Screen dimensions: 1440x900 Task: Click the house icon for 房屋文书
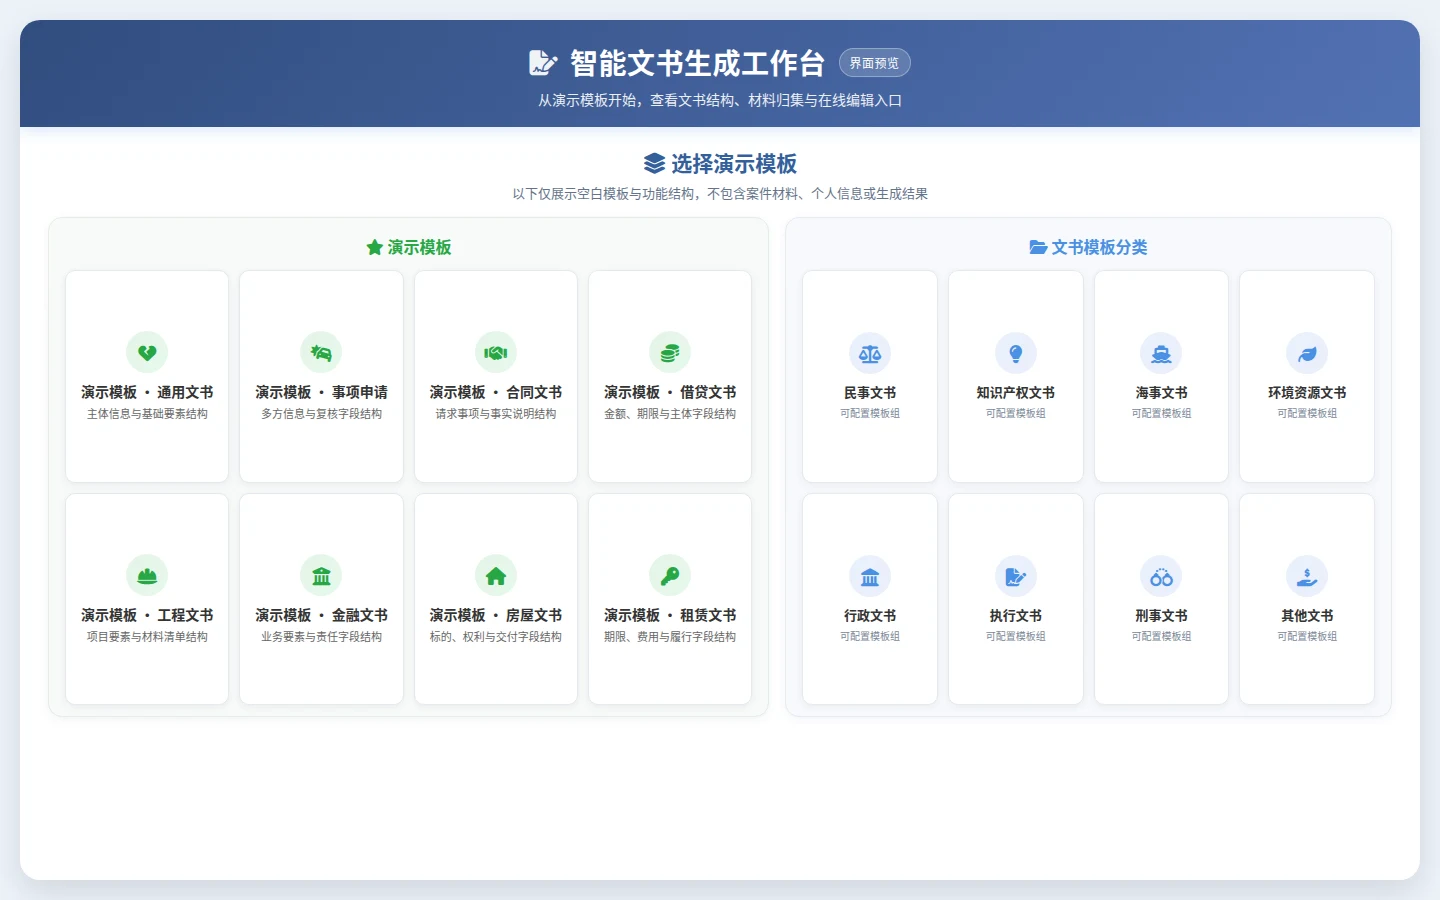(x=496, y=575)
